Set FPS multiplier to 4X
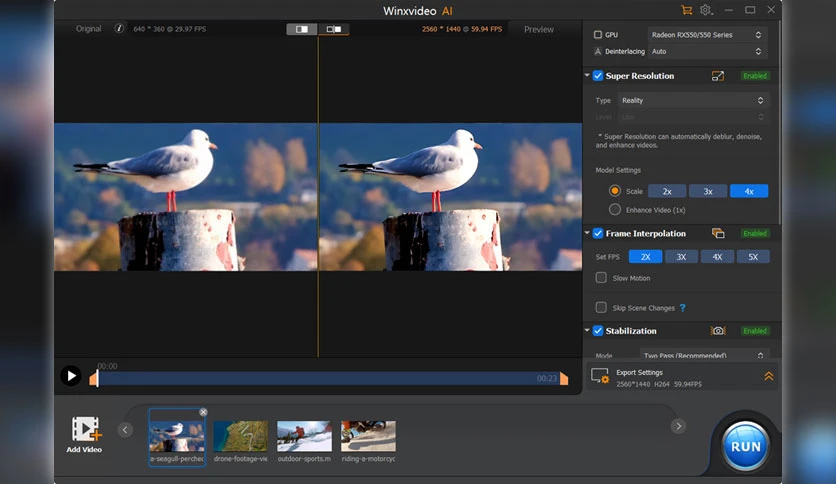Image resolution: width=836 pixels, height=484 pixels. point(717,257)
